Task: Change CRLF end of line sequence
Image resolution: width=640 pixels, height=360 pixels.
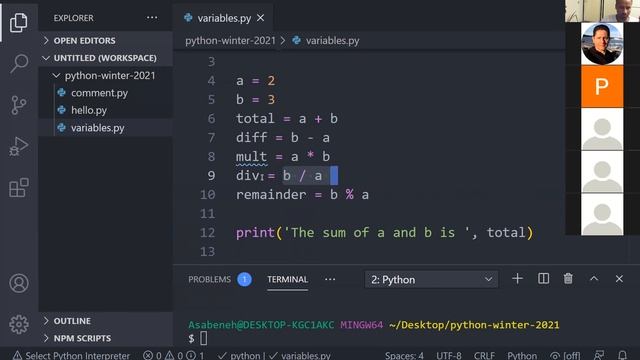Action: click(x=484, y=355)
